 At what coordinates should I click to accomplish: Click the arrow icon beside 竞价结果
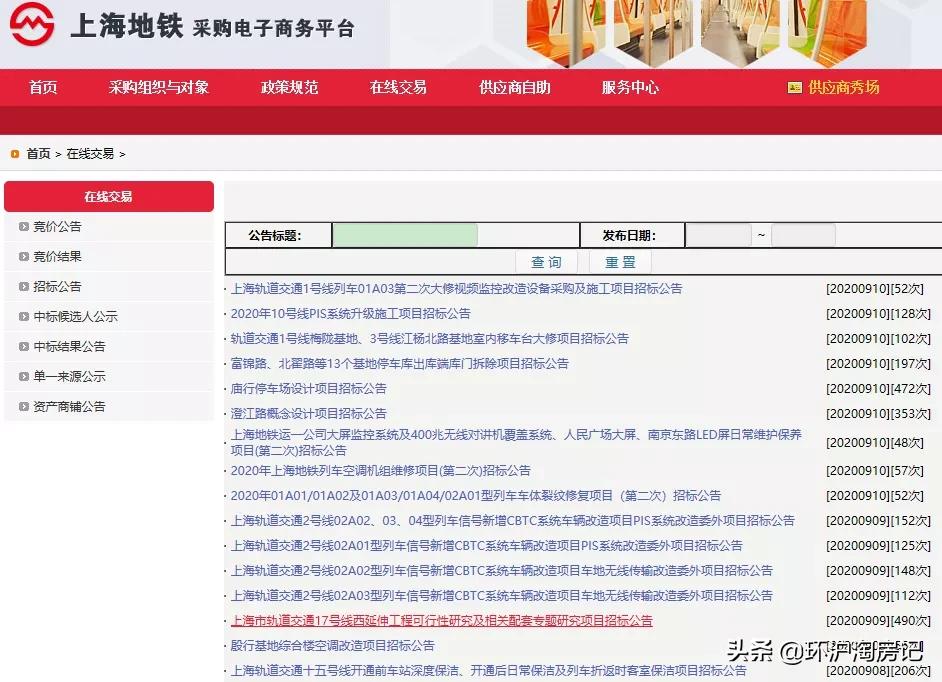tap(22, 257)
